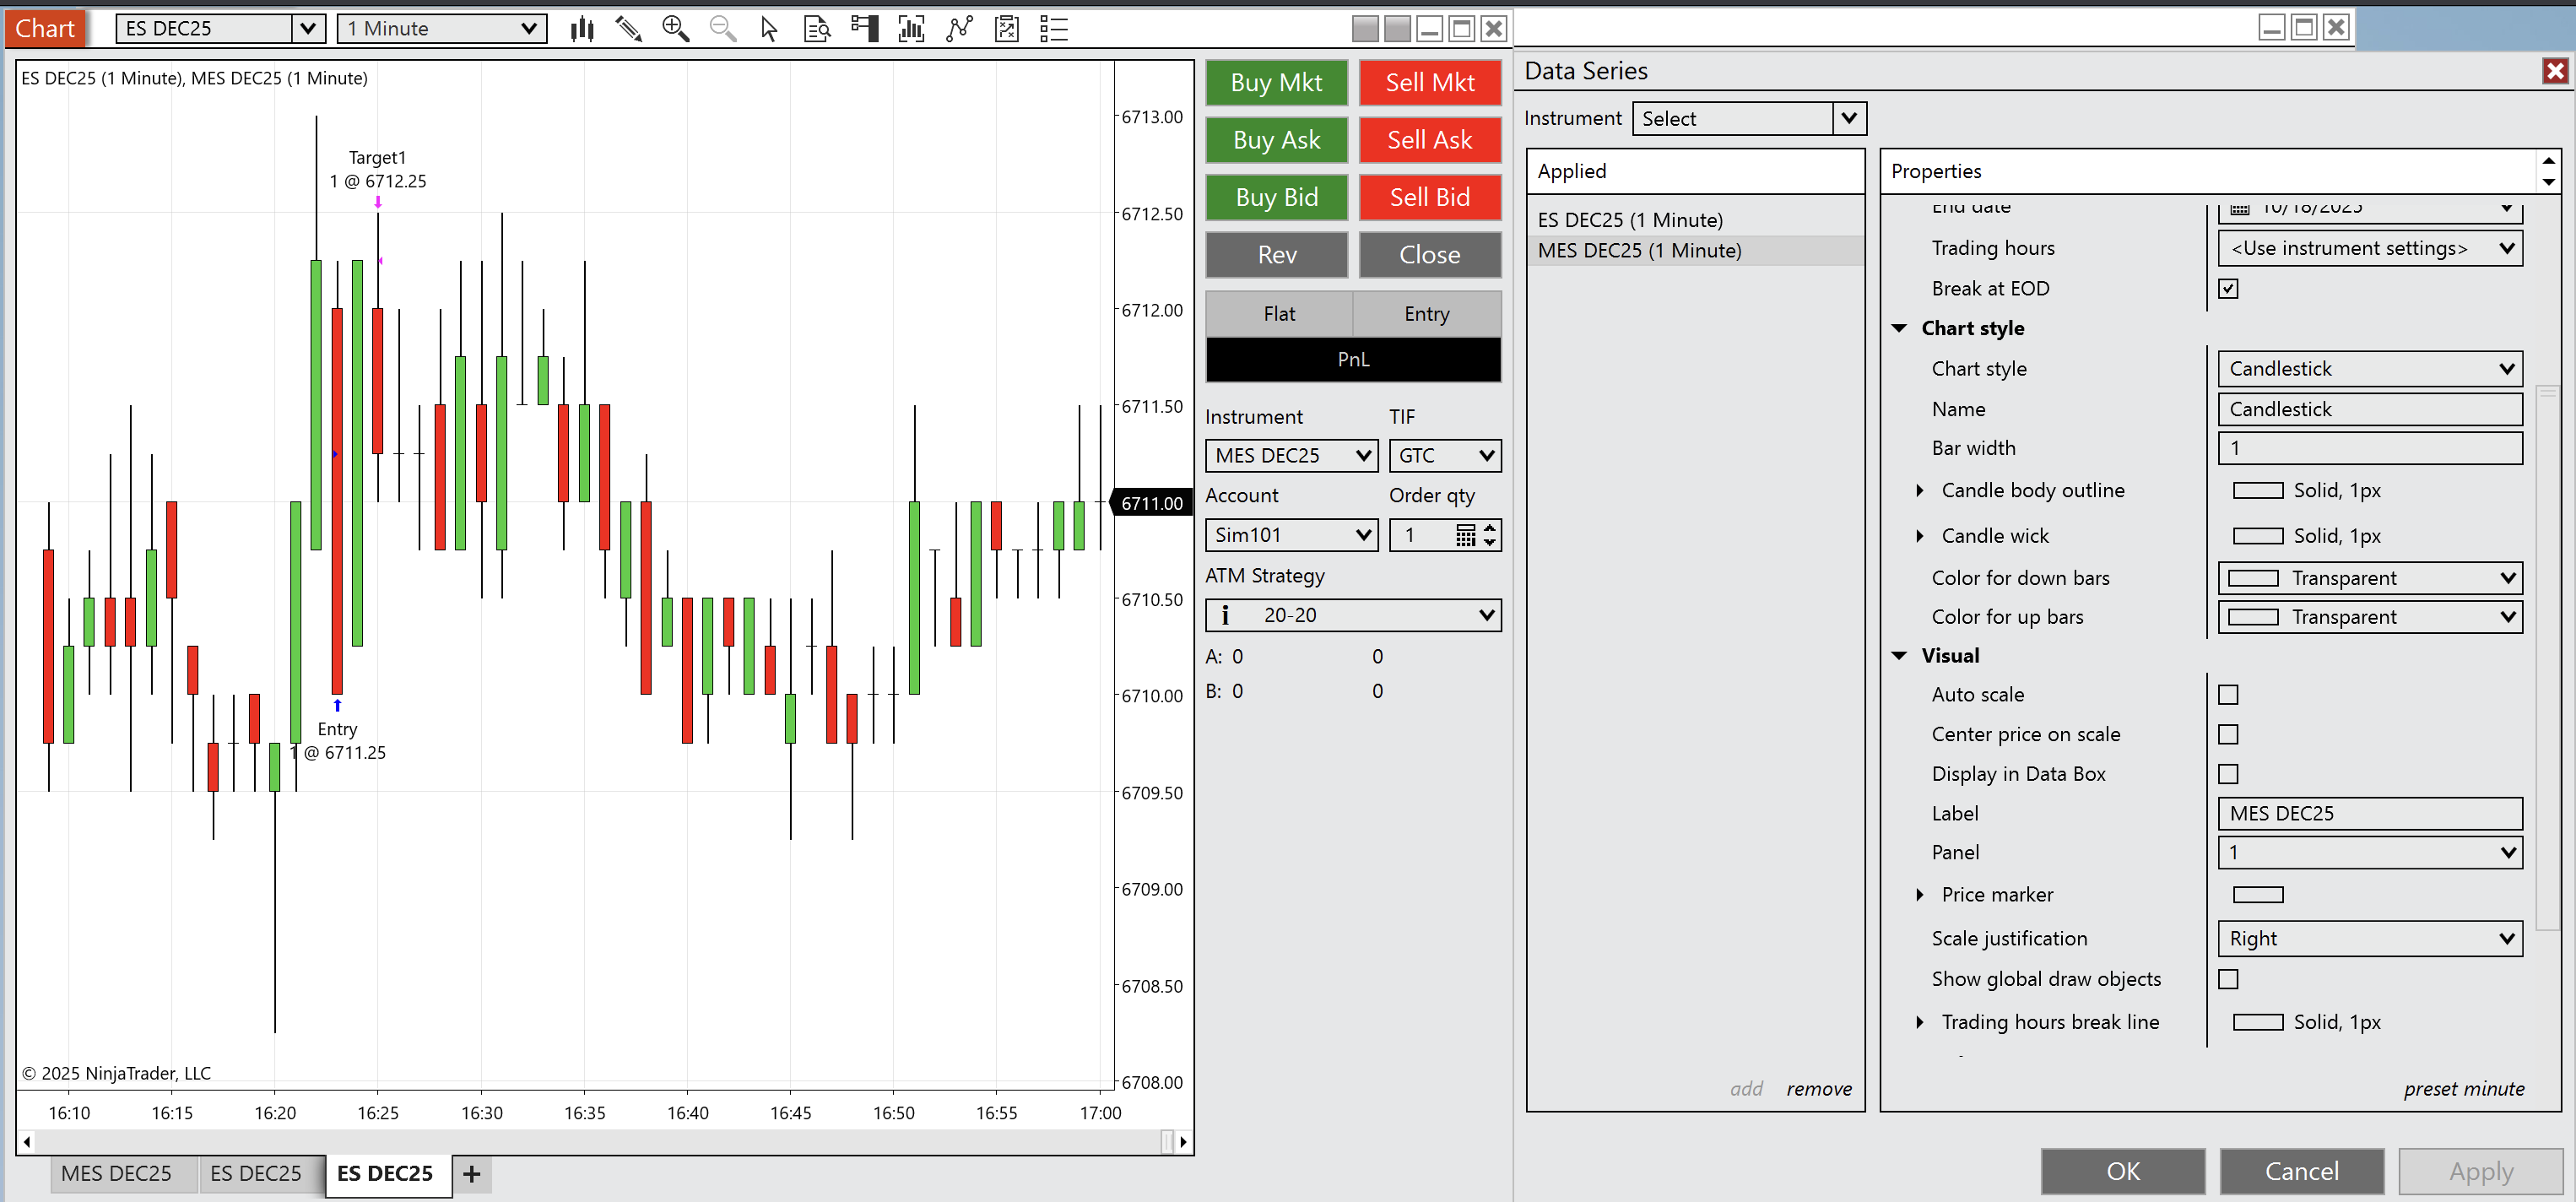Enable the Auto scale checkbox
Screen dimensions: 2576x1202
click(2228, 695)
